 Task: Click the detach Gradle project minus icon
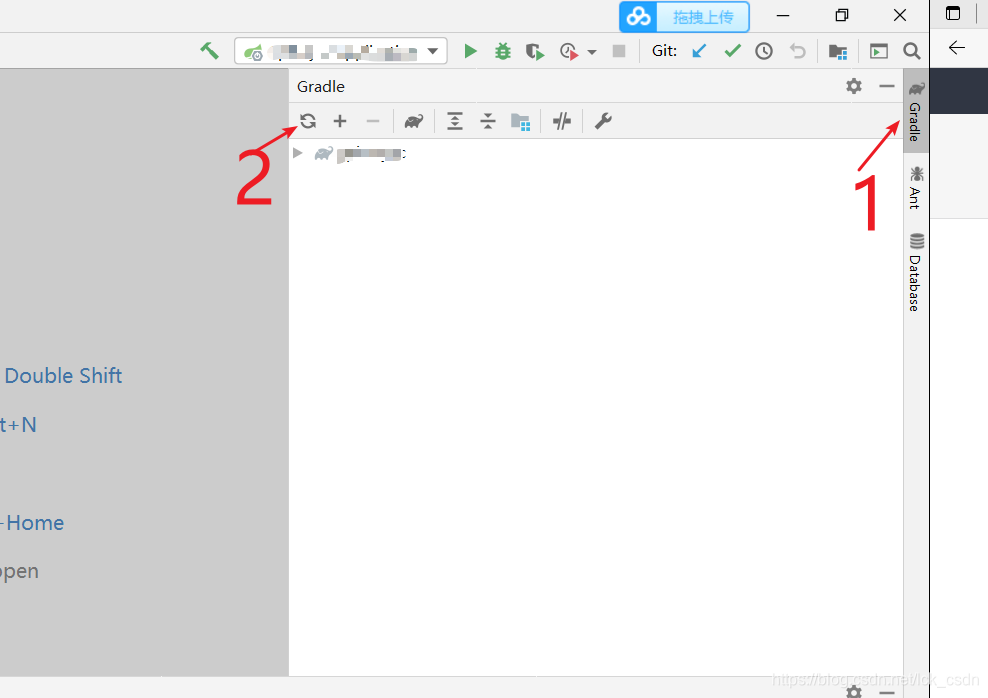pyautogui.click(x=373, y=121)
